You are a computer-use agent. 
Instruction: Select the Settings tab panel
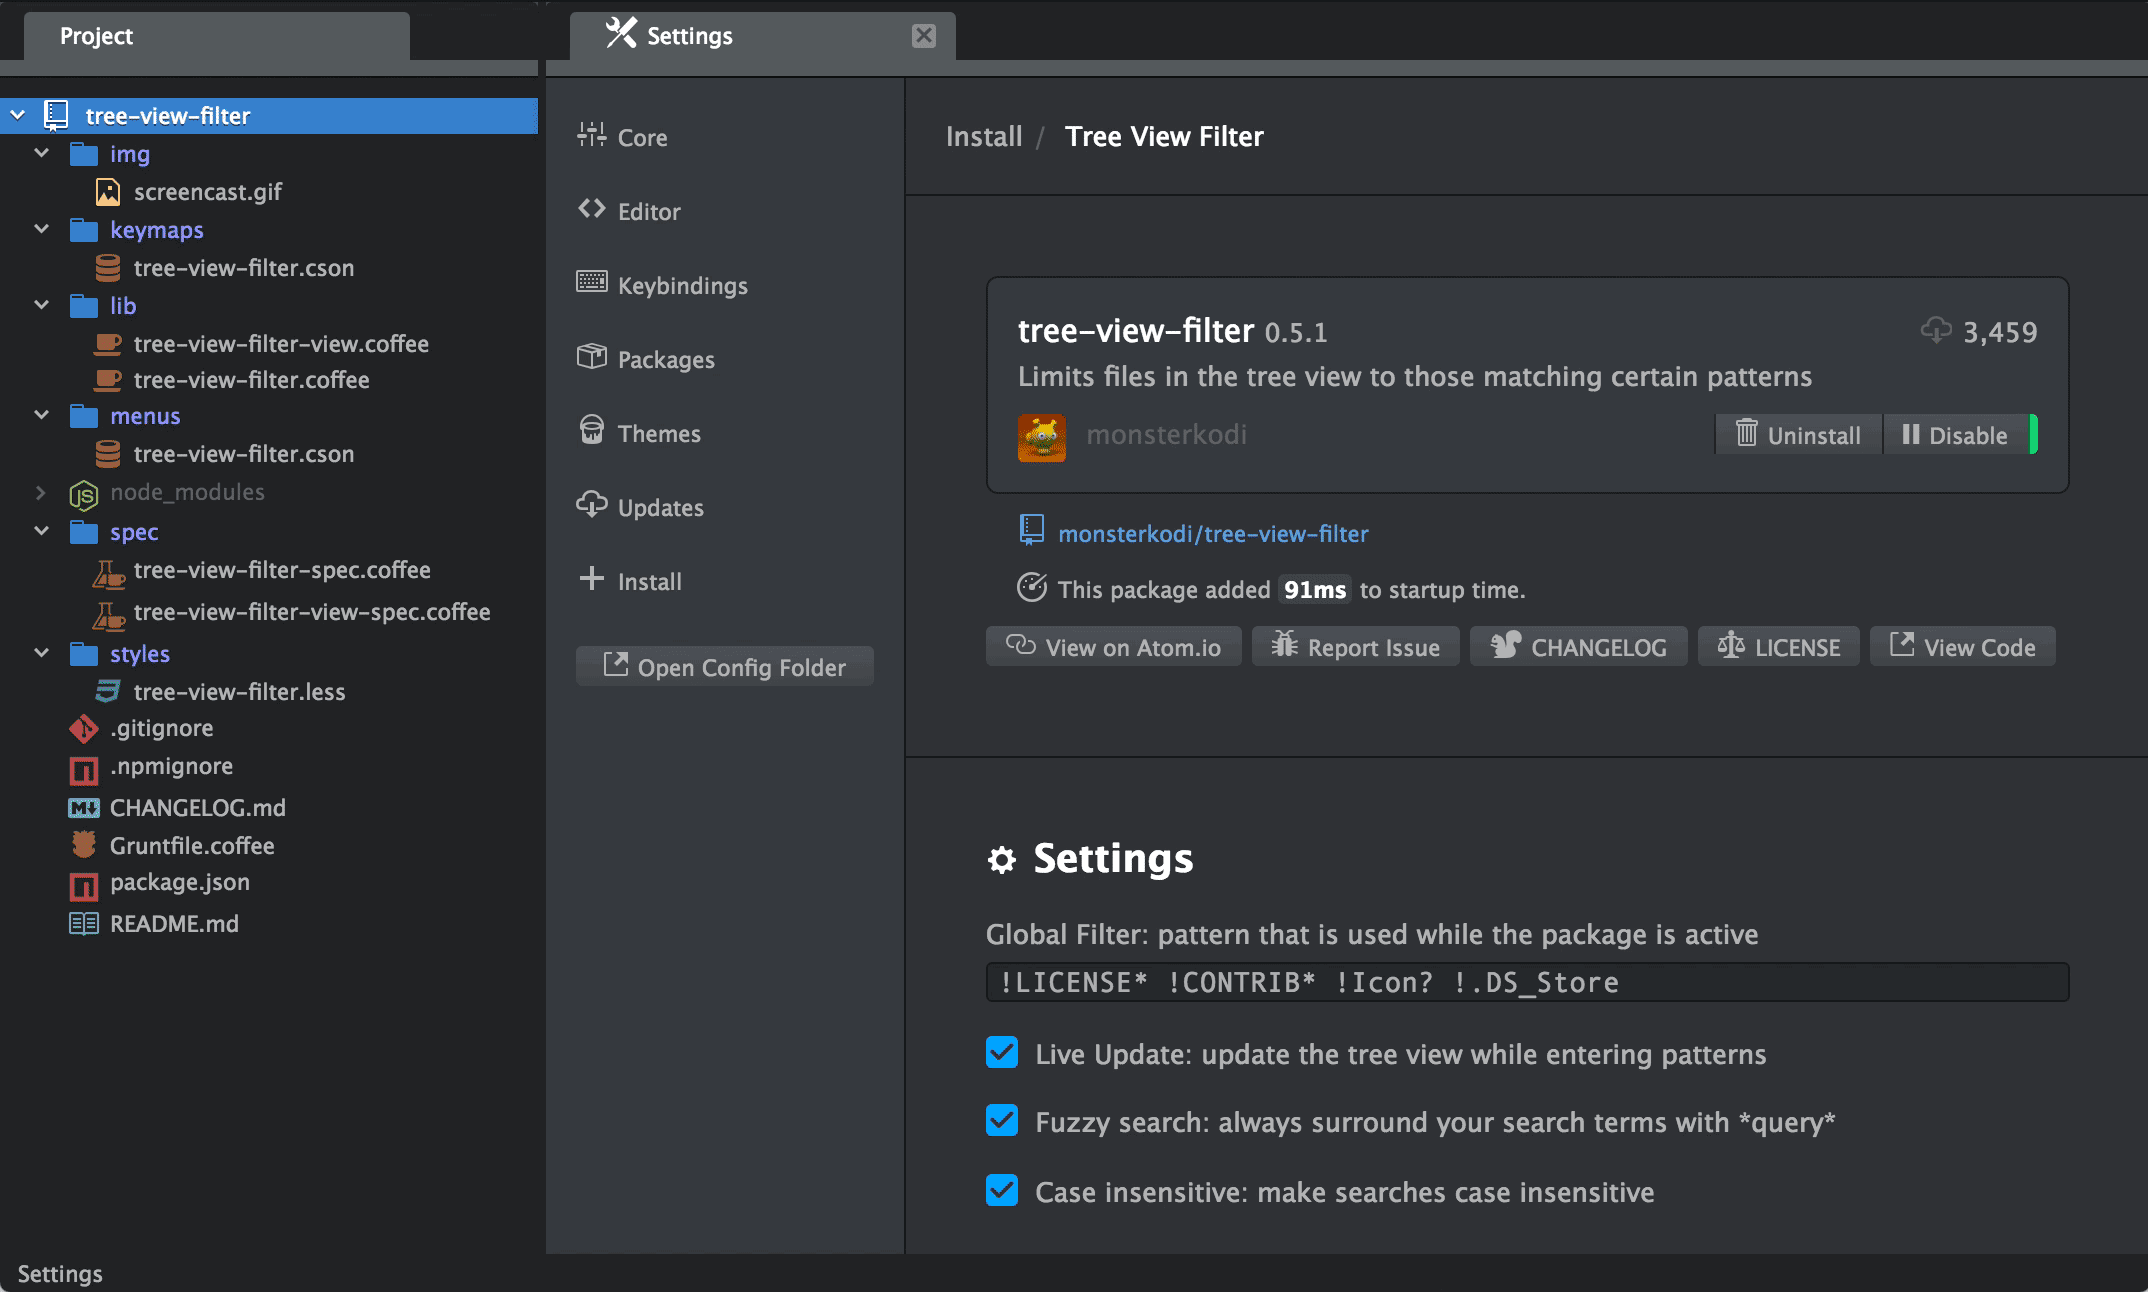753,35
